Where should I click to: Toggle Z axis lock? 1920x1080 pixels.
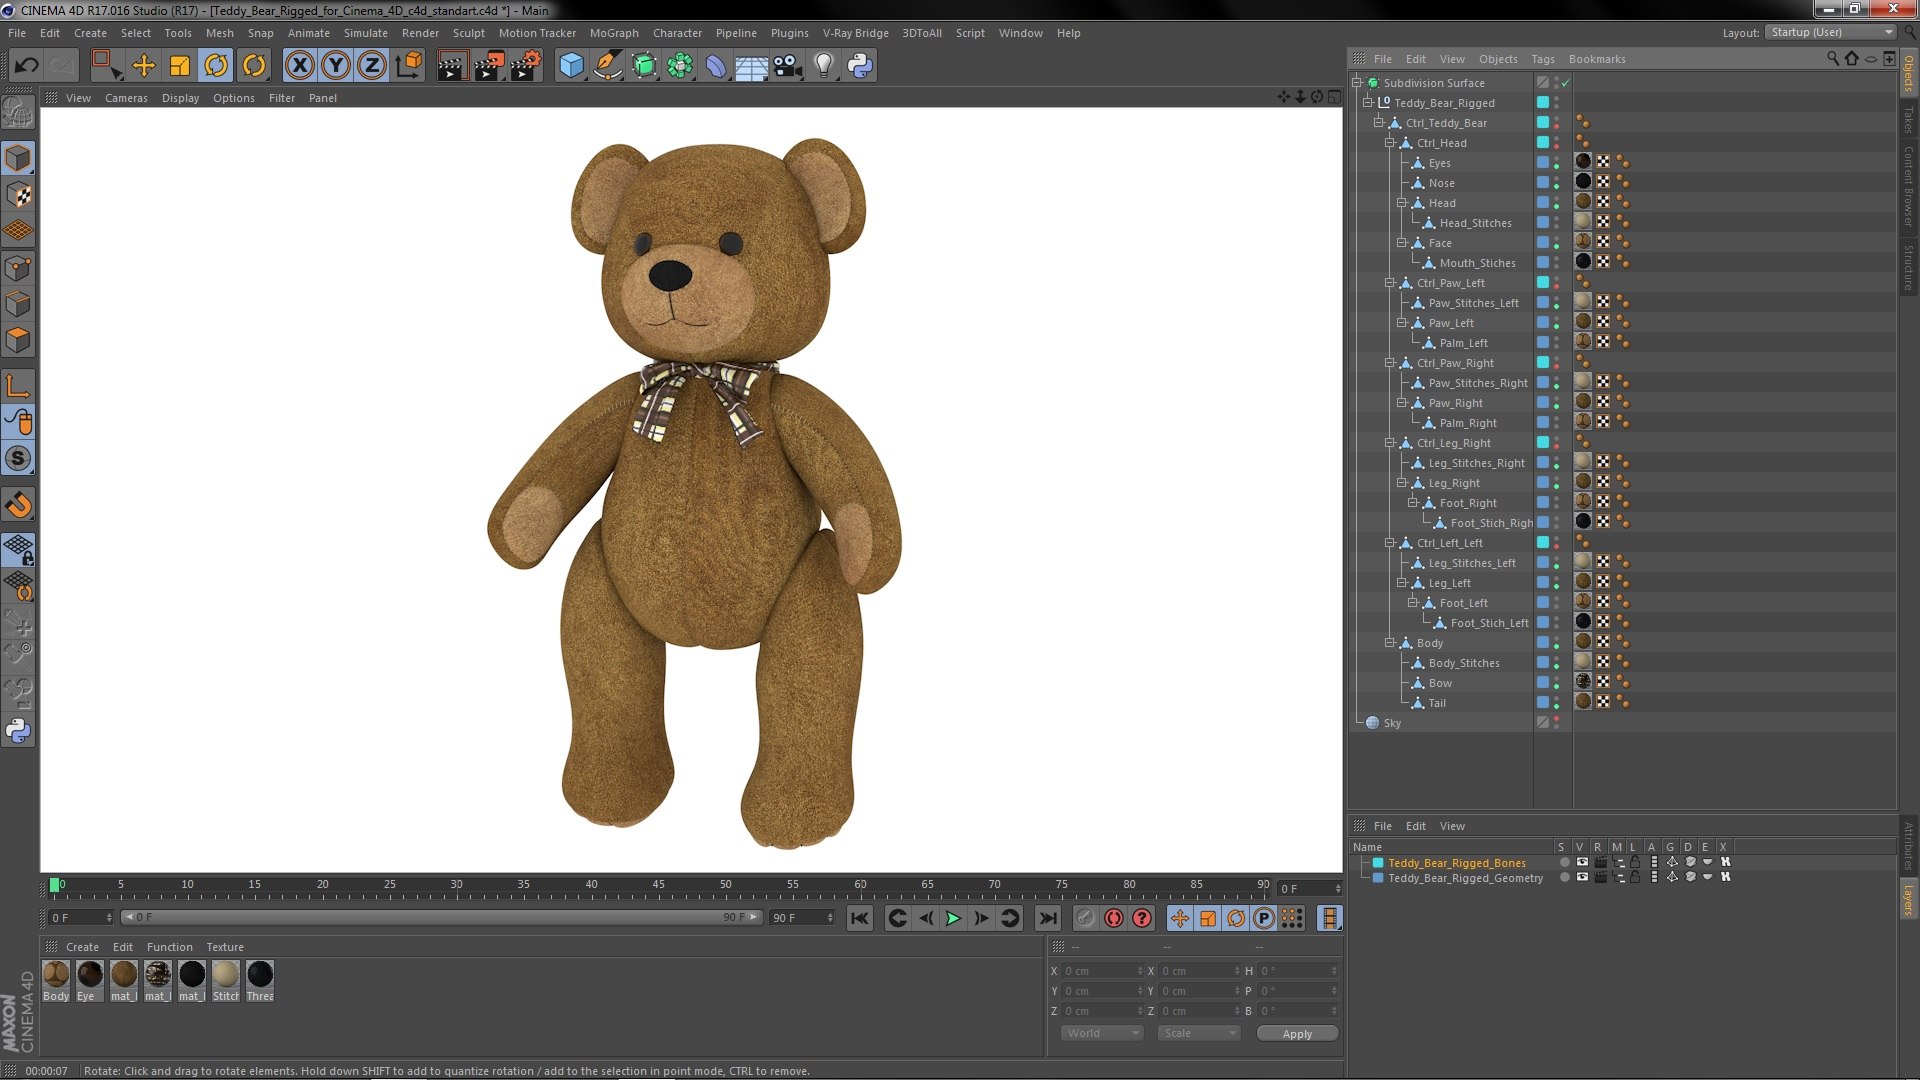coord(372,66)
